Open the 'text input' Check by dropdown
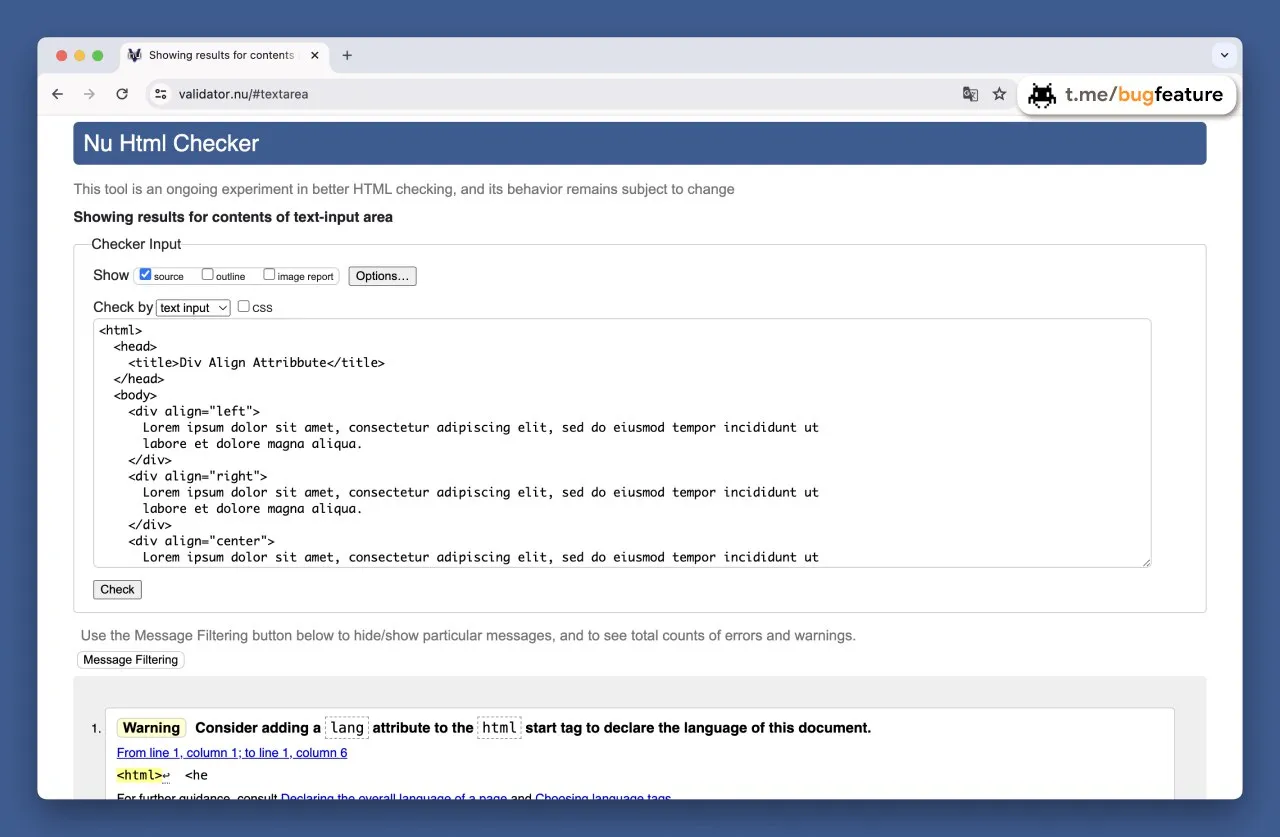This screenshot has width=1280, height=837. [193, 308]
